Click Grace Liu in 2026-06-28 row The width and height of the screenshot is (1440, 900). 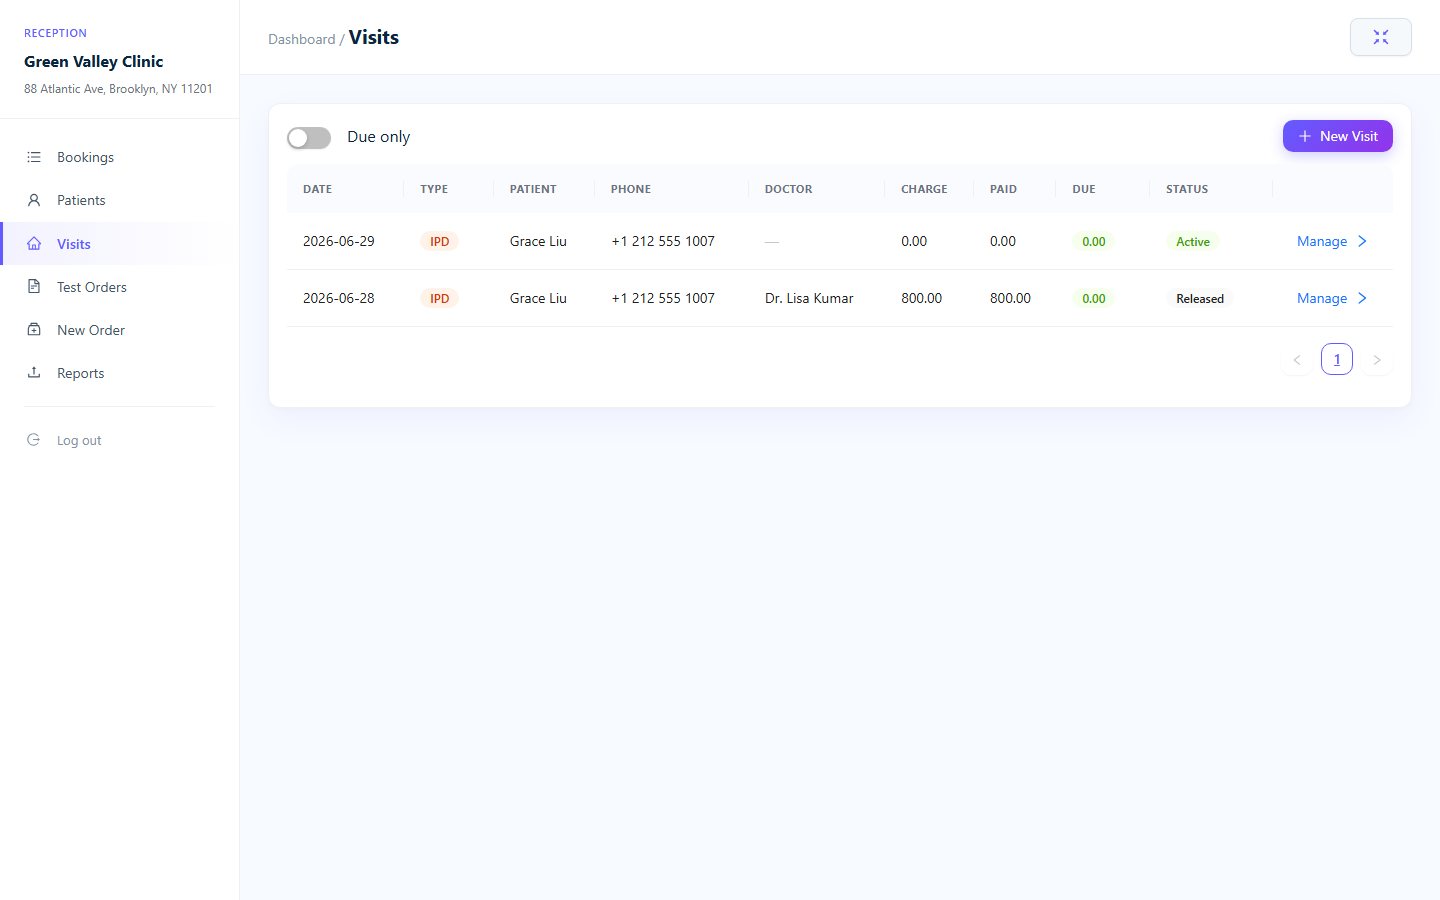(x=538, y=298)
